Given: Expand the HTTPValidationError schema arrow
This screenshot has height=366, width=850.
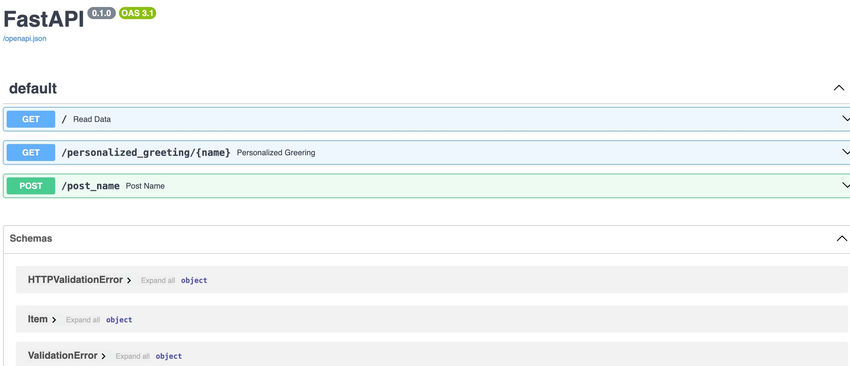Looking at the screenshot, I should 129,280.
